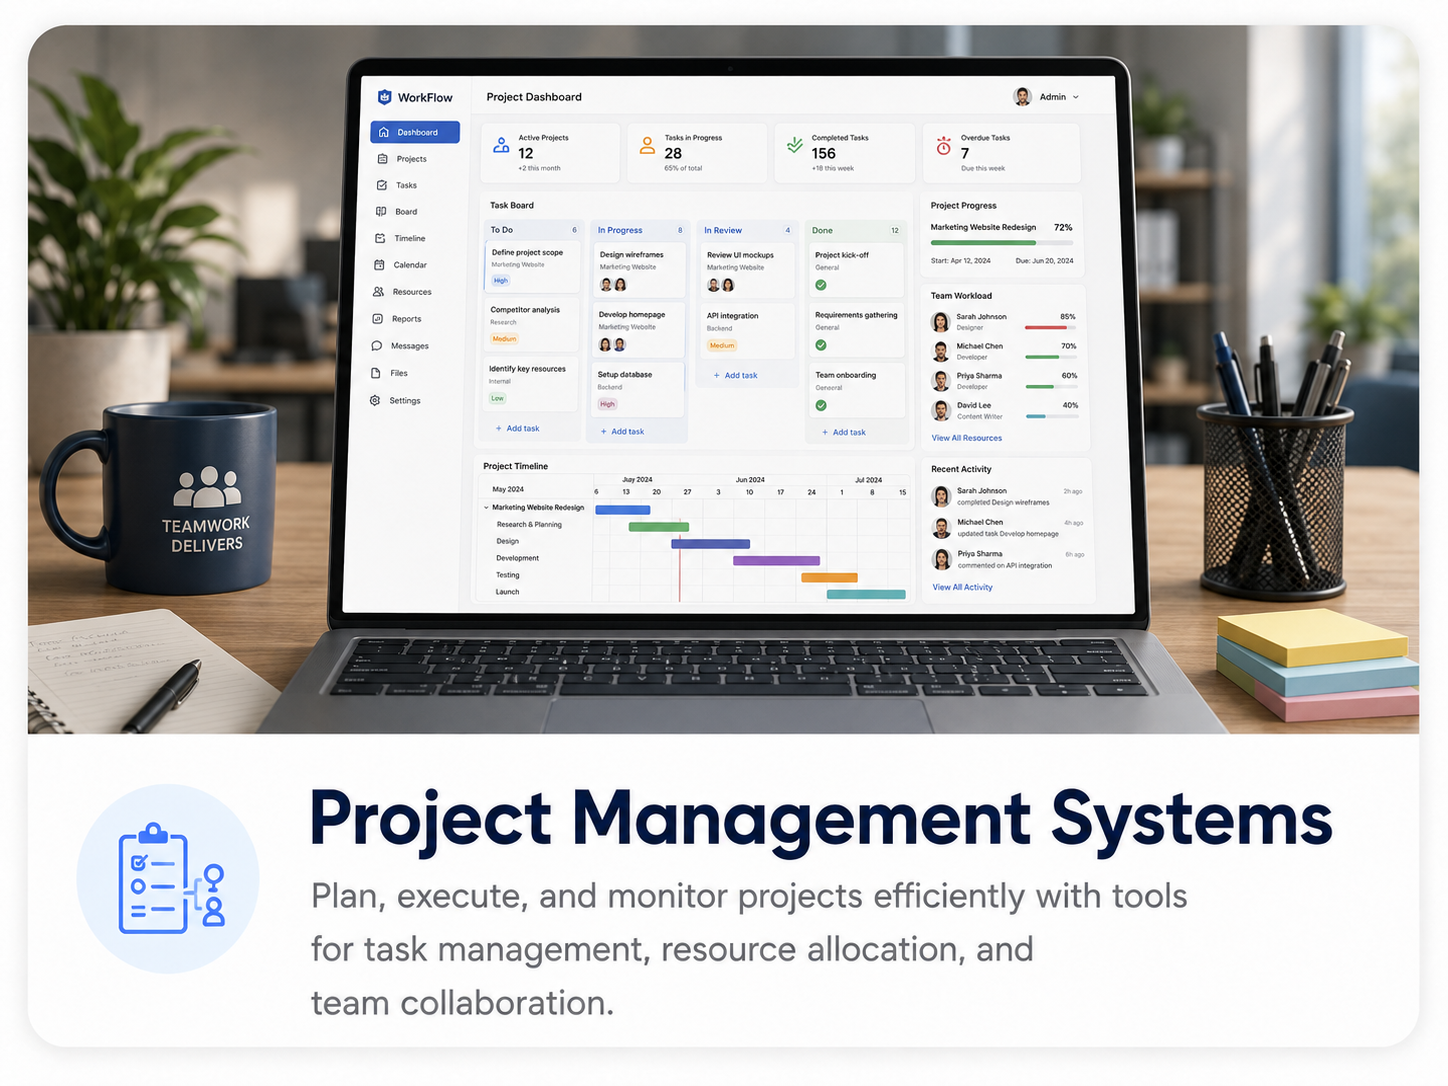Add task in the In Progress column
Screen dimensions: 1448x1086
622,432
